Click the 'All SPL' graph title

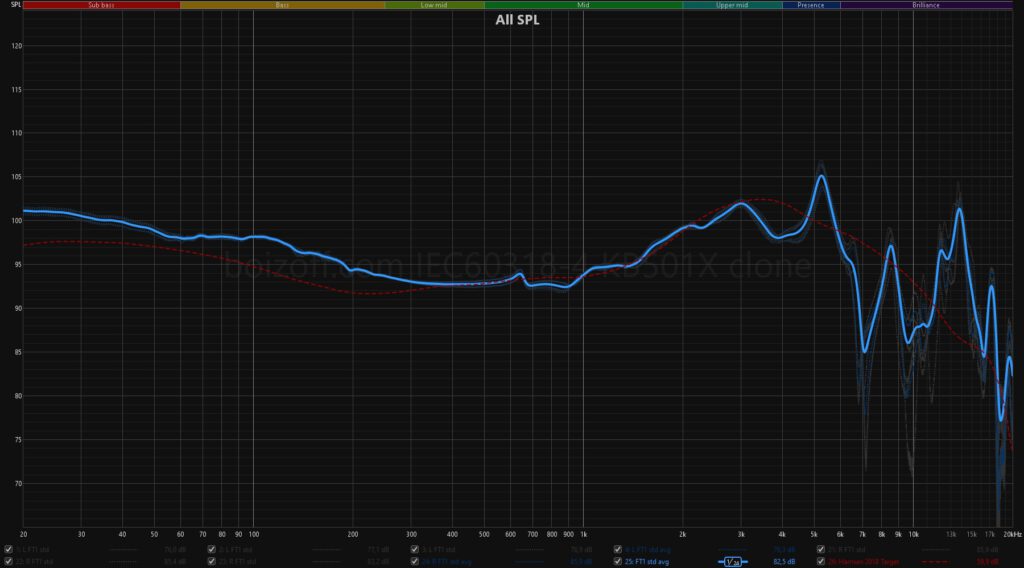click(x=517, y=20)
